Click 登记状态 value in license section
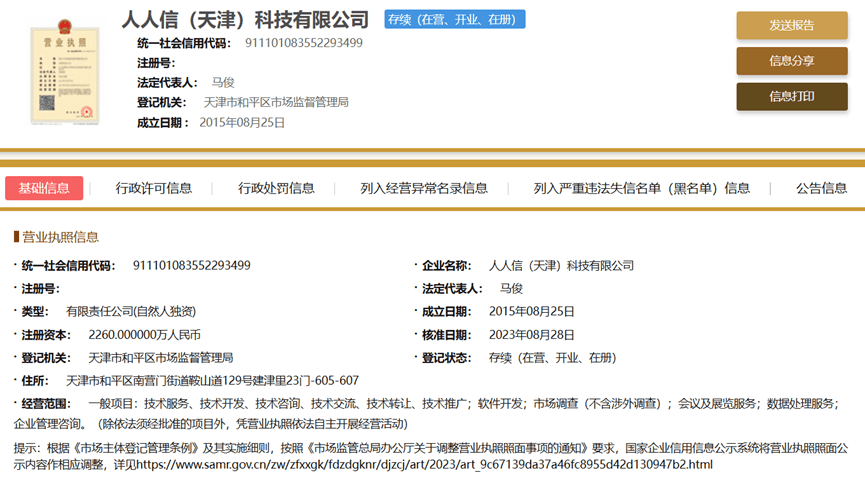Image resolution: width=865 pixels, height=487 pixels. point(552,358)
